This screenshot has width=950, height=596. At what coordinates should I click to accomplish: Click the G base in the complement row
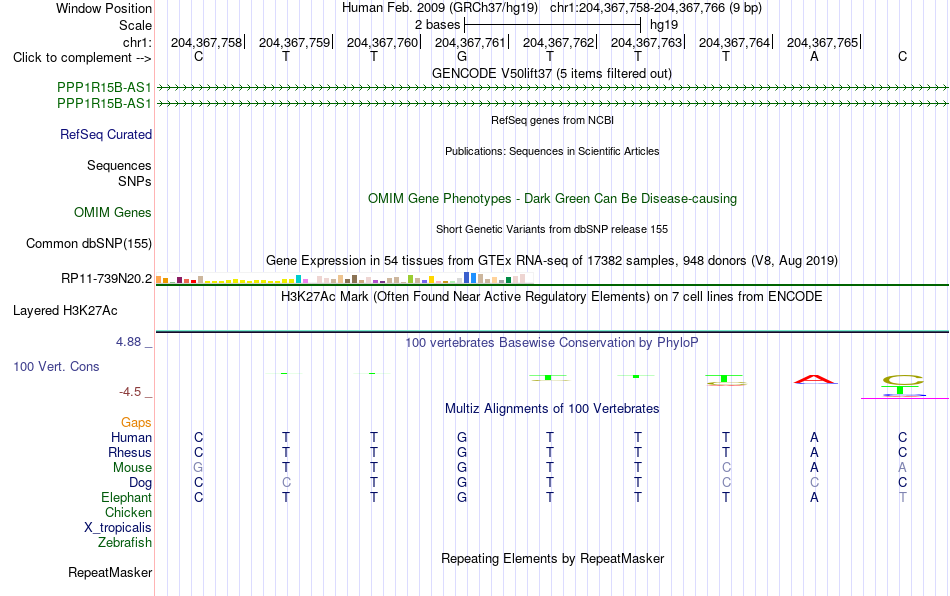(462, 57)
